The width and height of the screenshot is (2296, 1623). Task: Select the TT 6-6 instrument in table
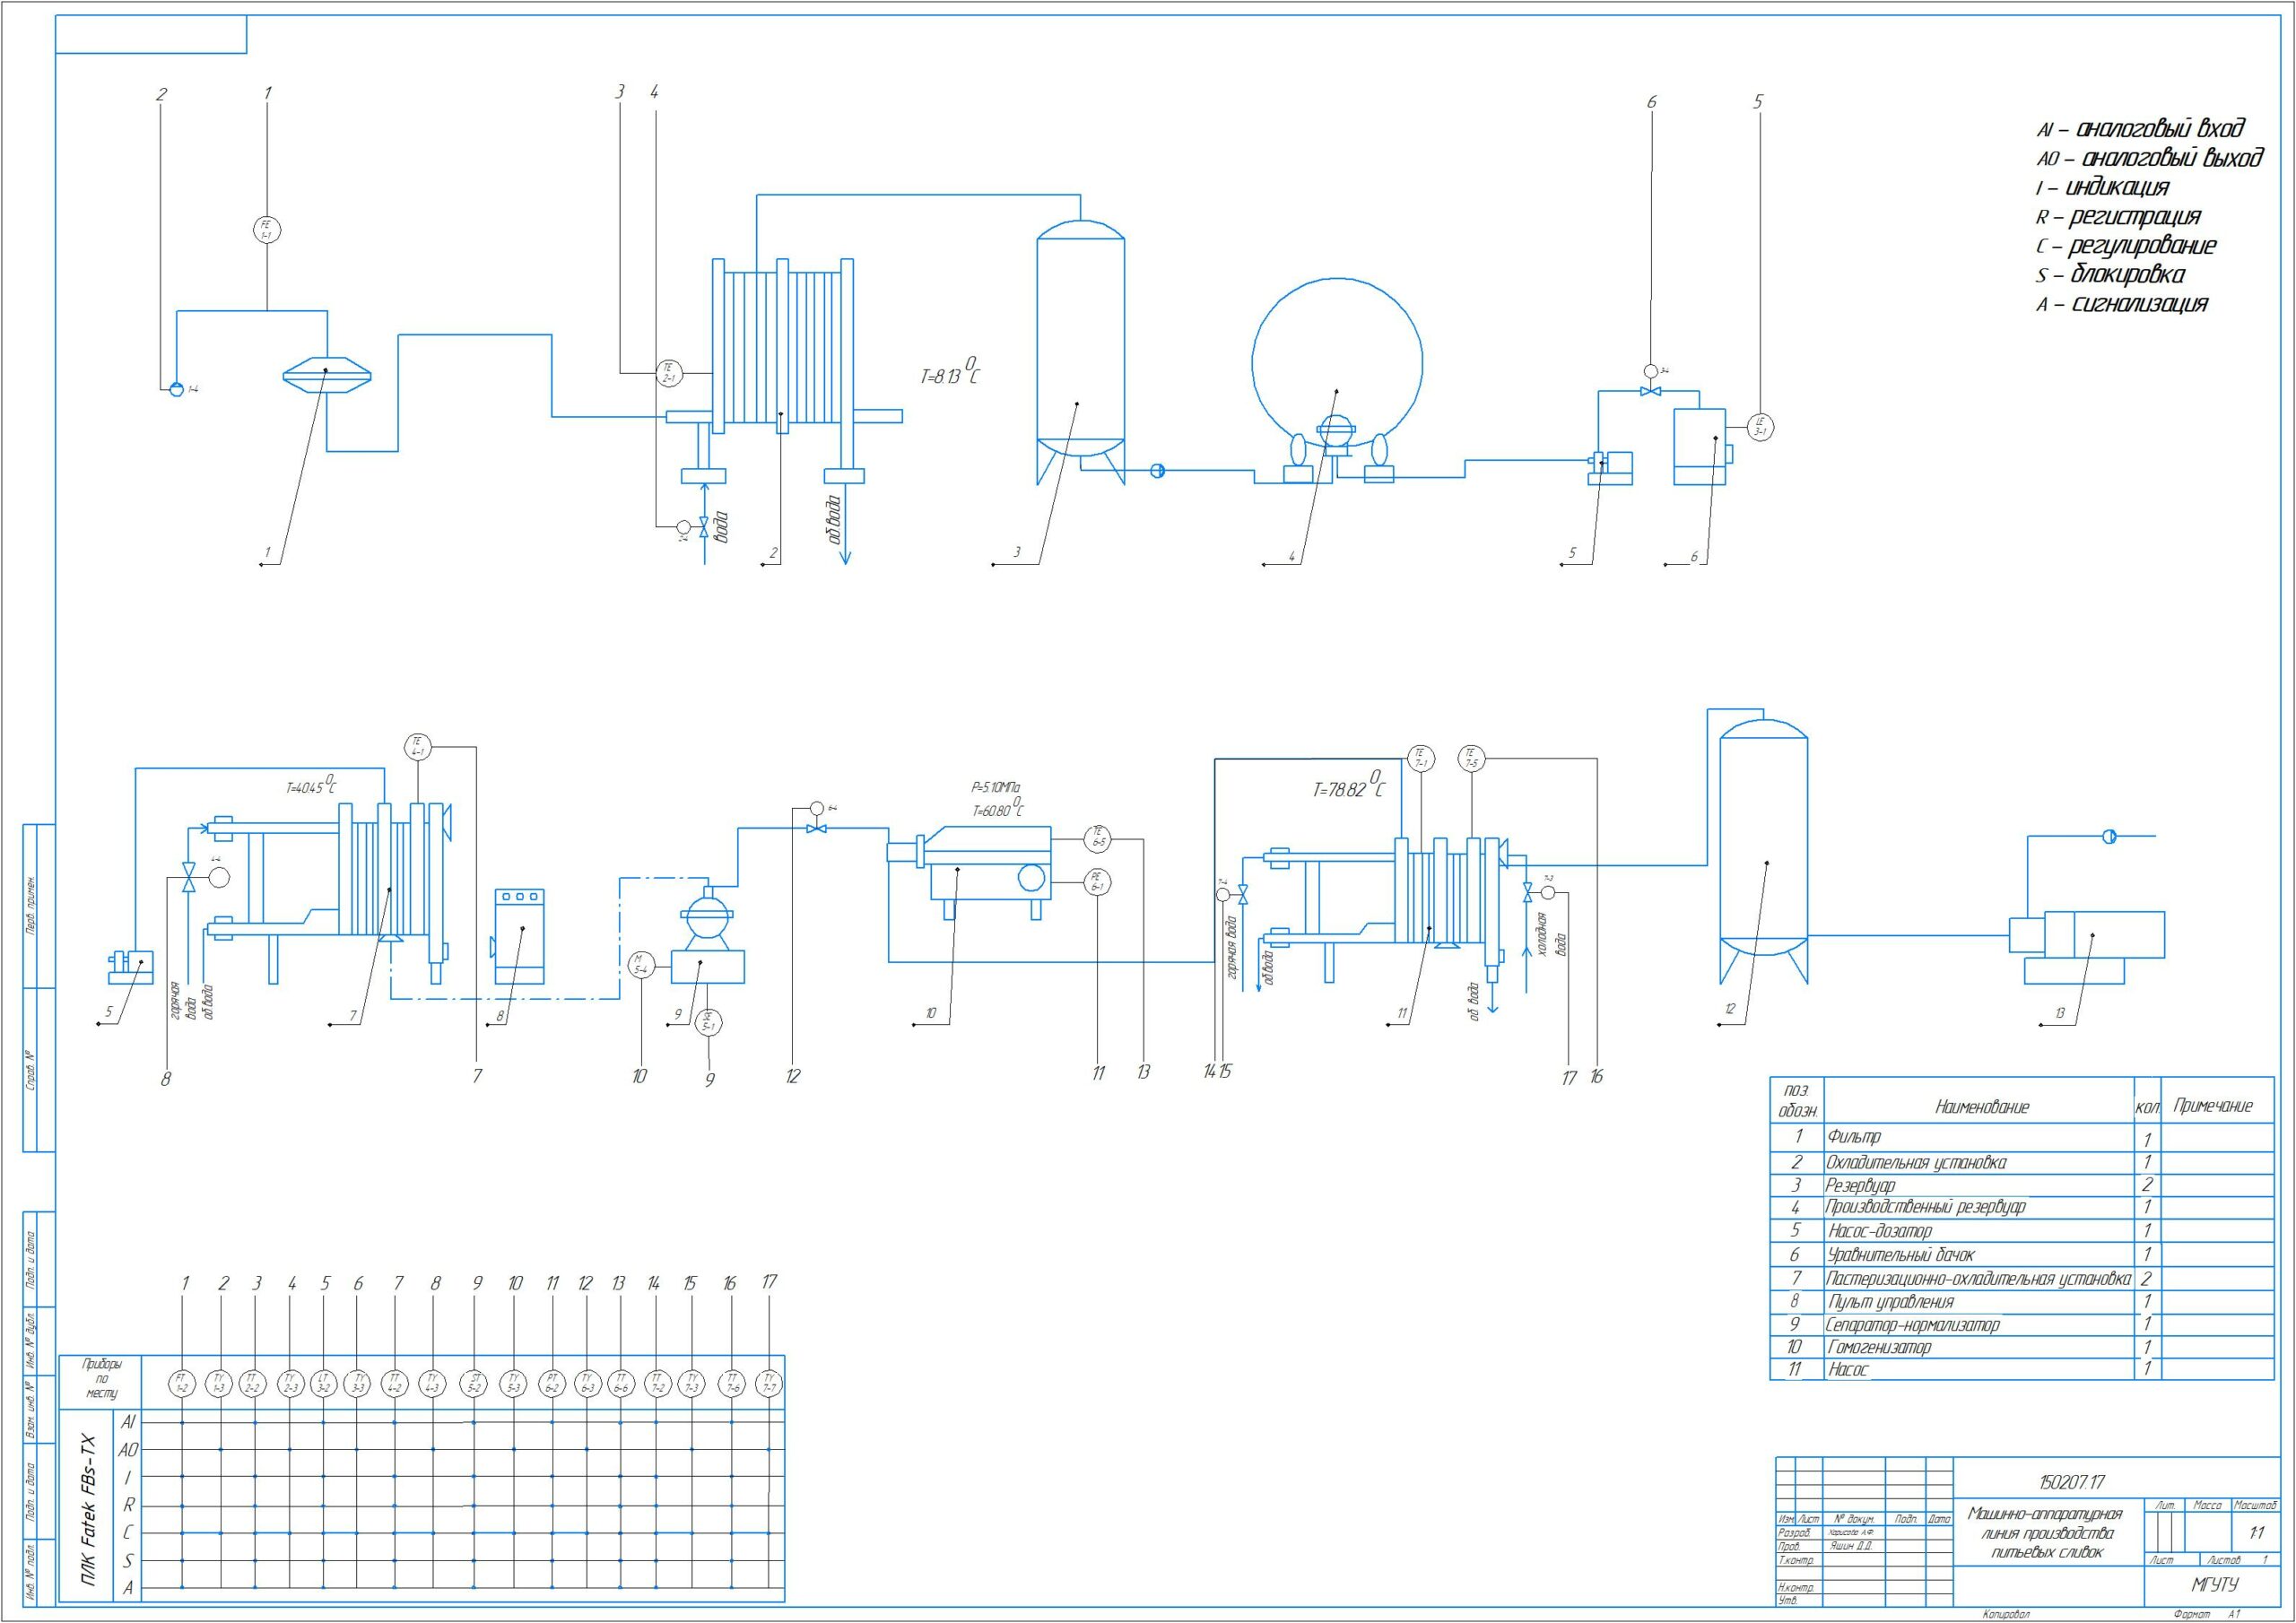click(621, 1384)
